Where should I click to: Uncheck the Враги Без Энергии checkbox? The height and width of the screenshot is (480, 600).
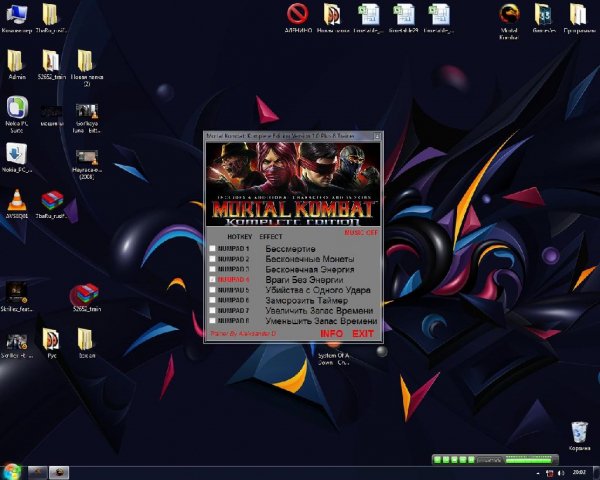212,280
